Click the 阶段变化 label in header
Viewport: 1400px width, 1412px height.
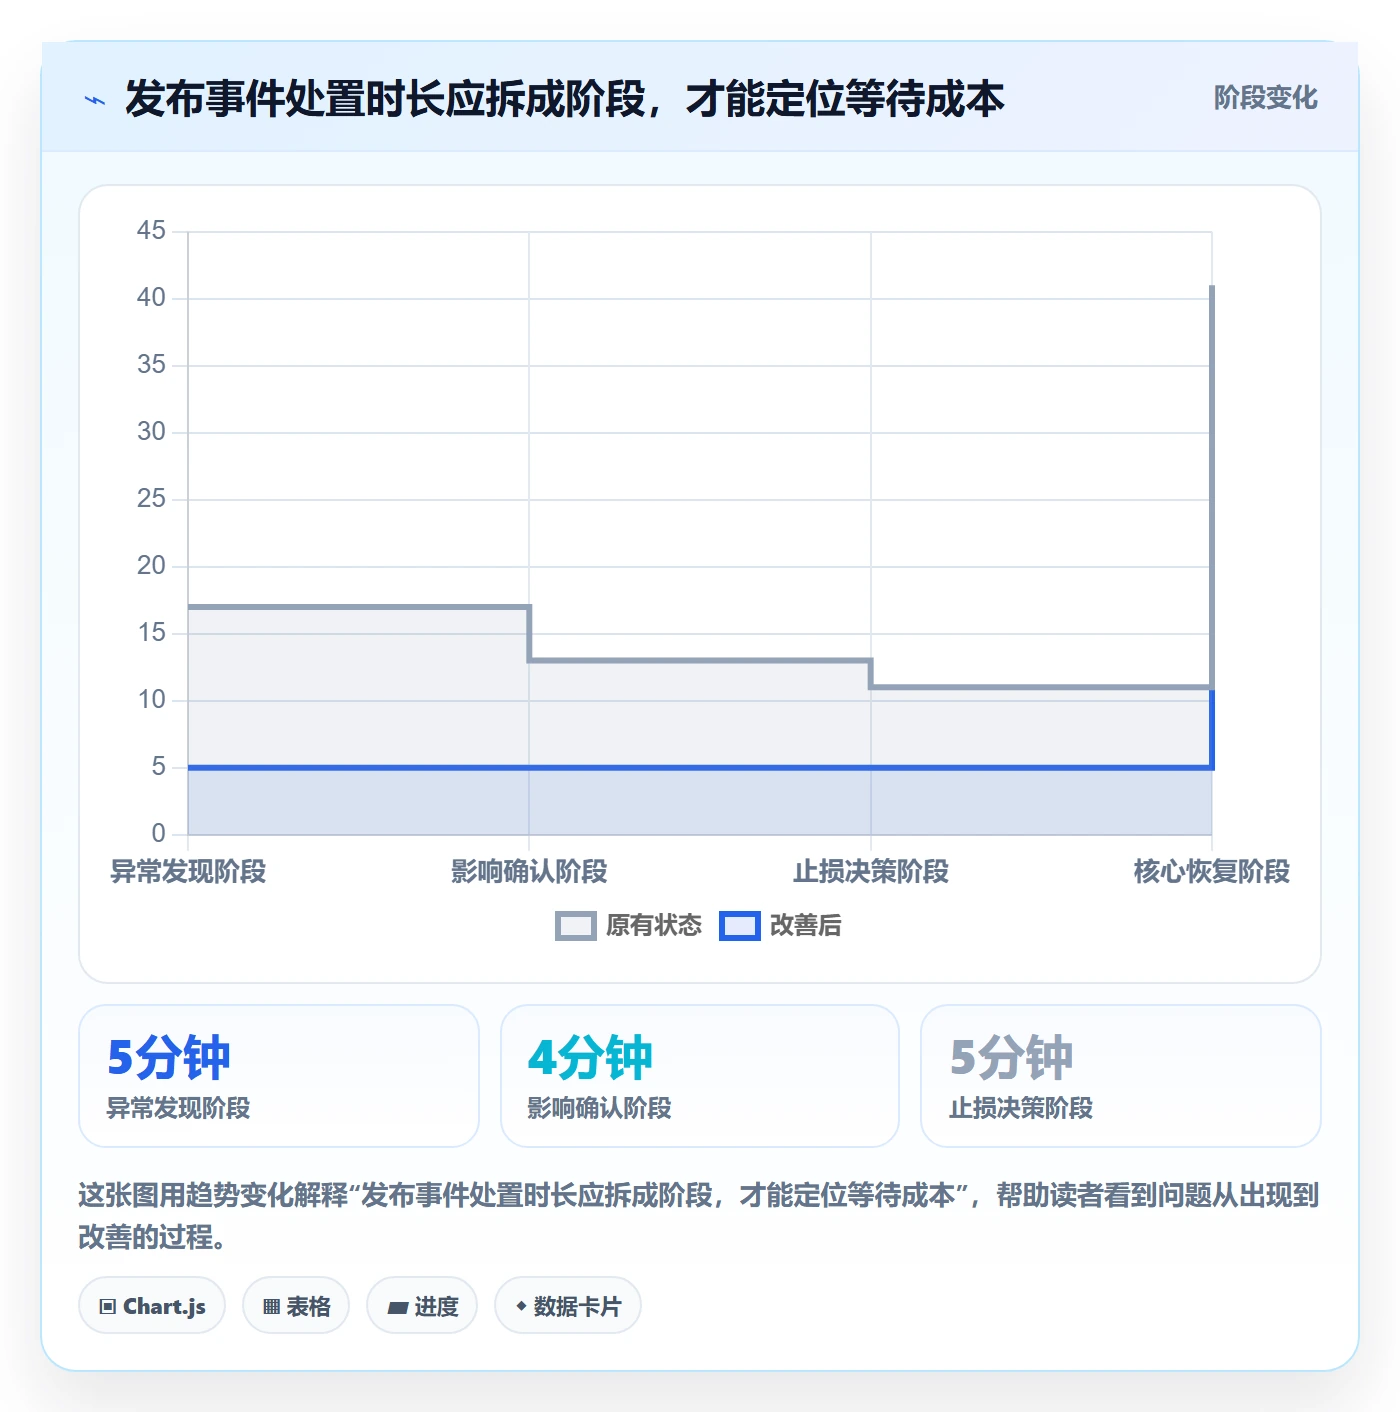[1265, 98]
